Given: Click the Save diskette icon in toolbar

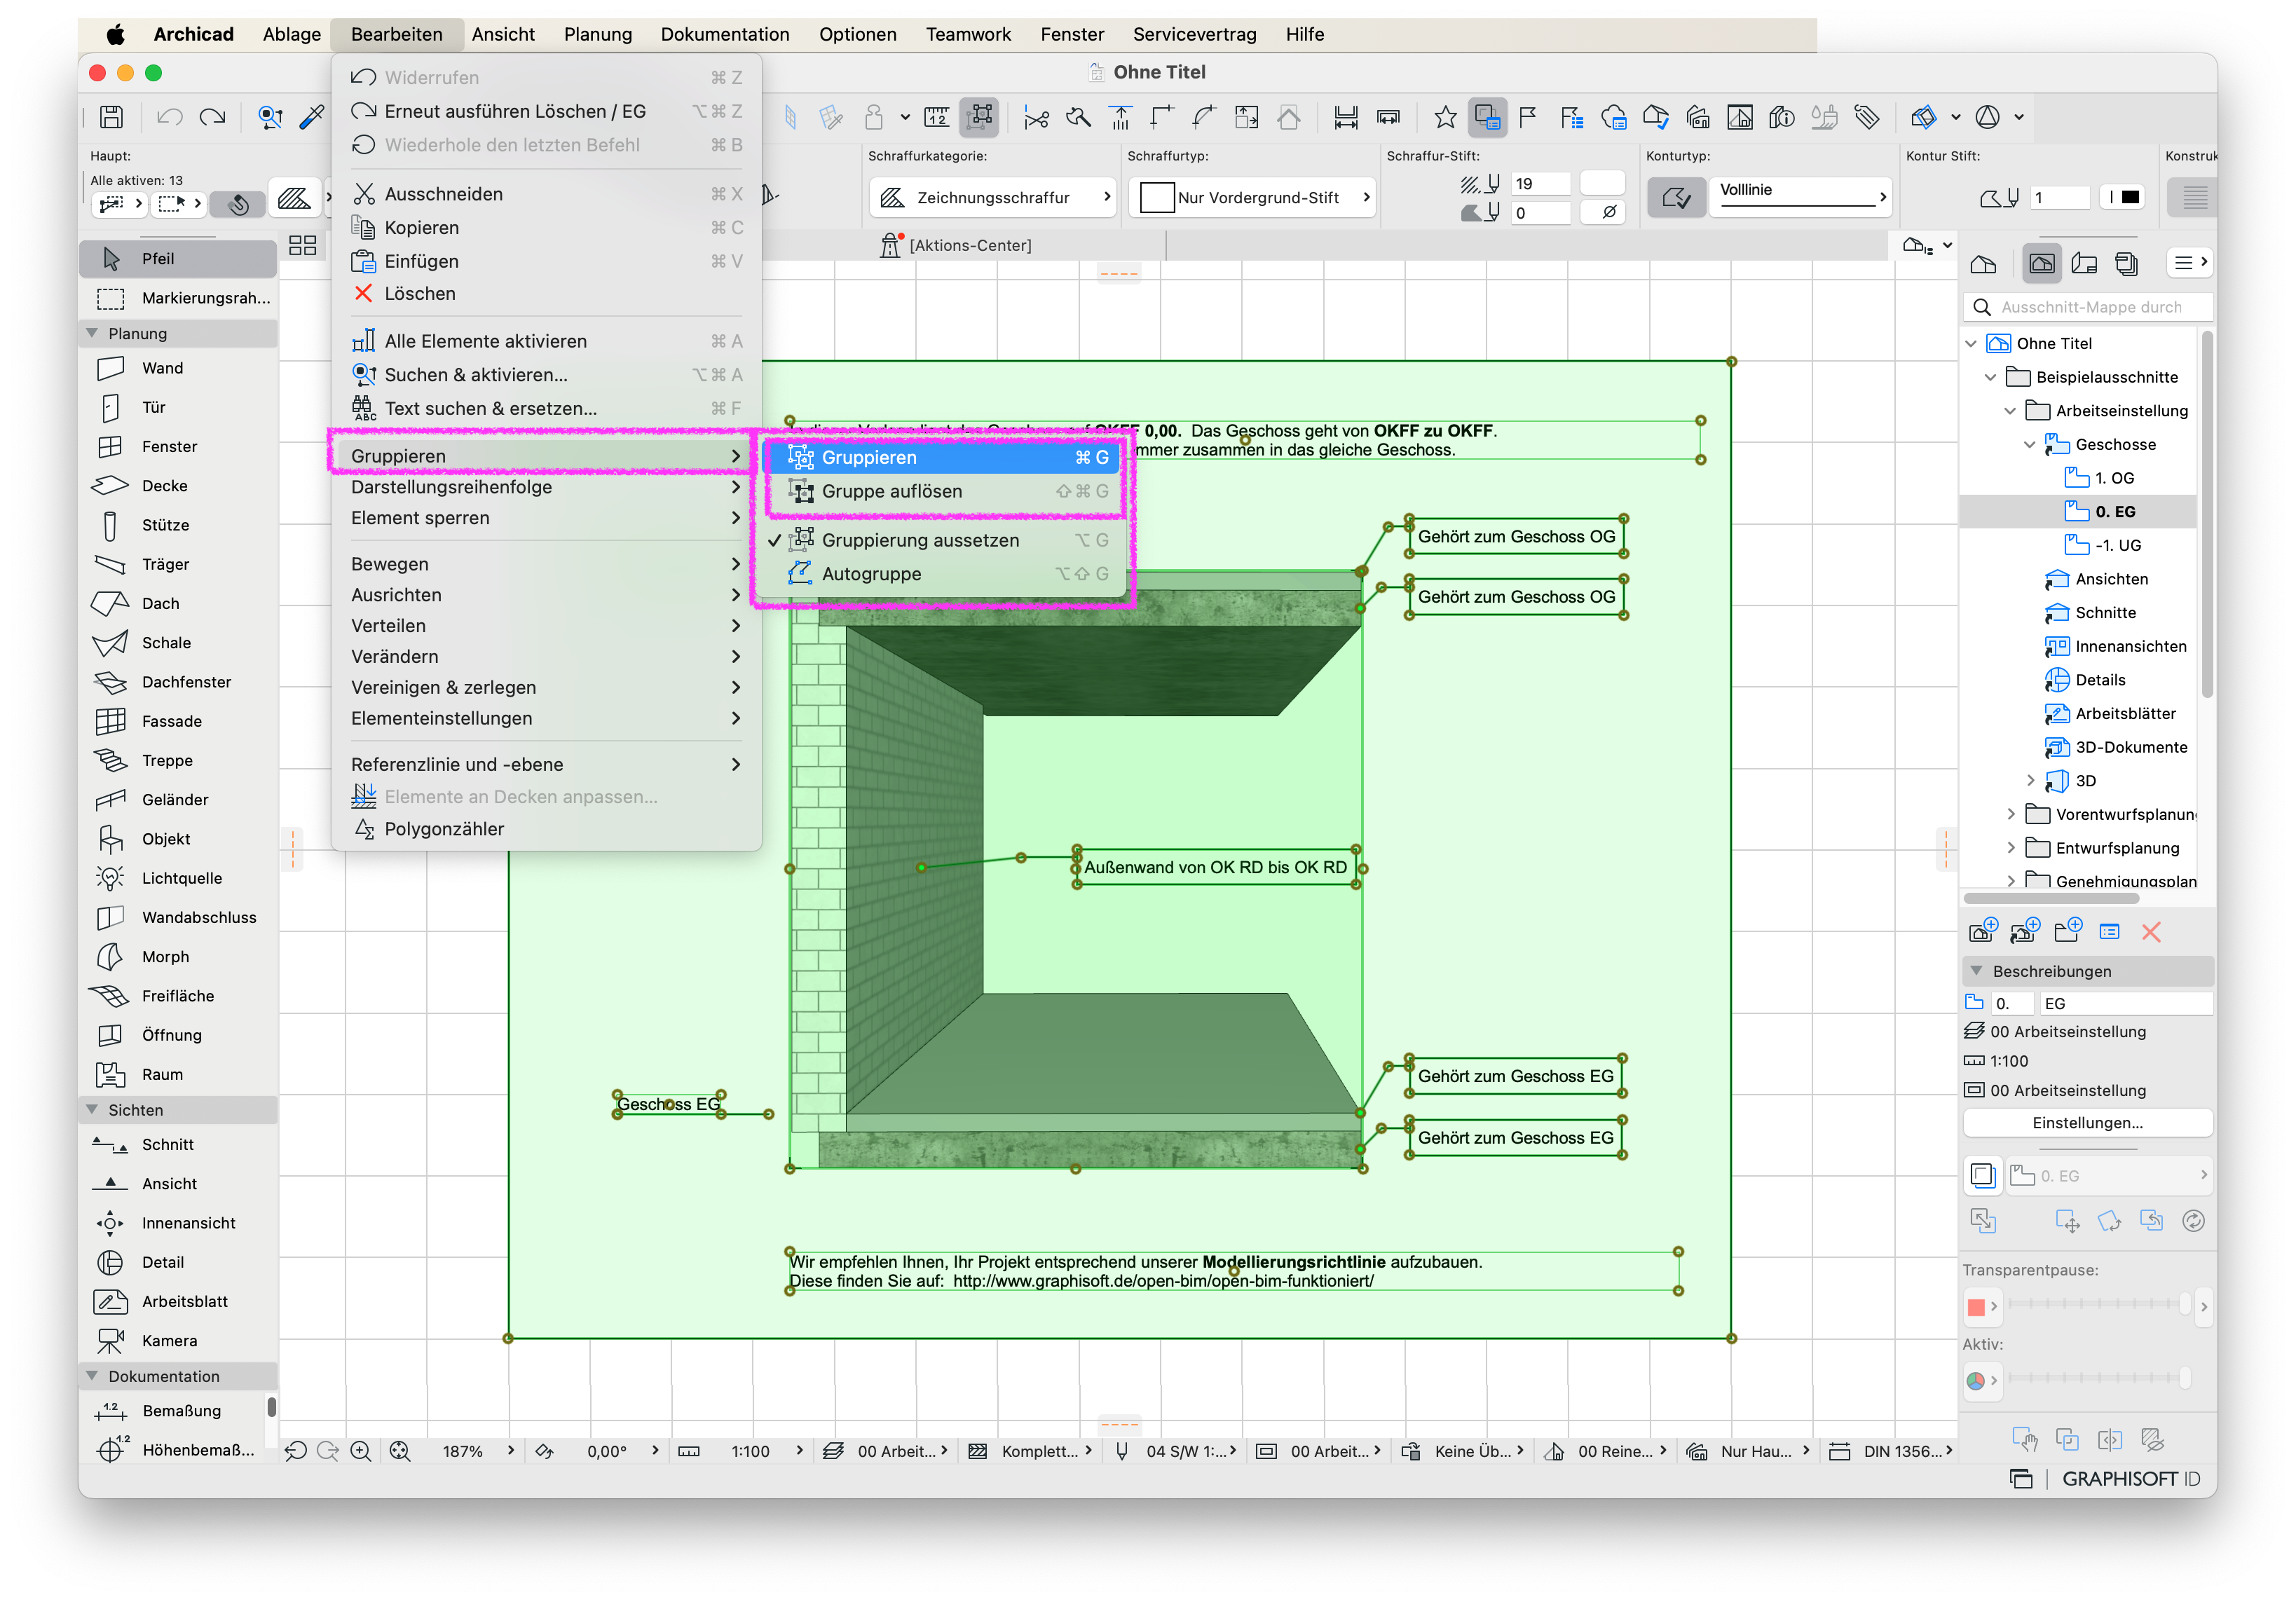Looking at the screenshot, I should [x=111, y=117].
